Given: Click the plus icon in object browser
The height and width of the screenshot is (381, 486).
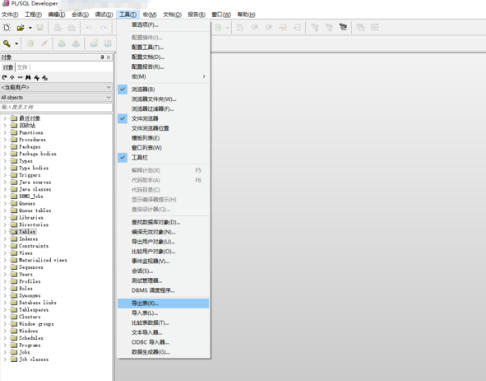Looking at the screenshot, I should [x=12, y=77].
